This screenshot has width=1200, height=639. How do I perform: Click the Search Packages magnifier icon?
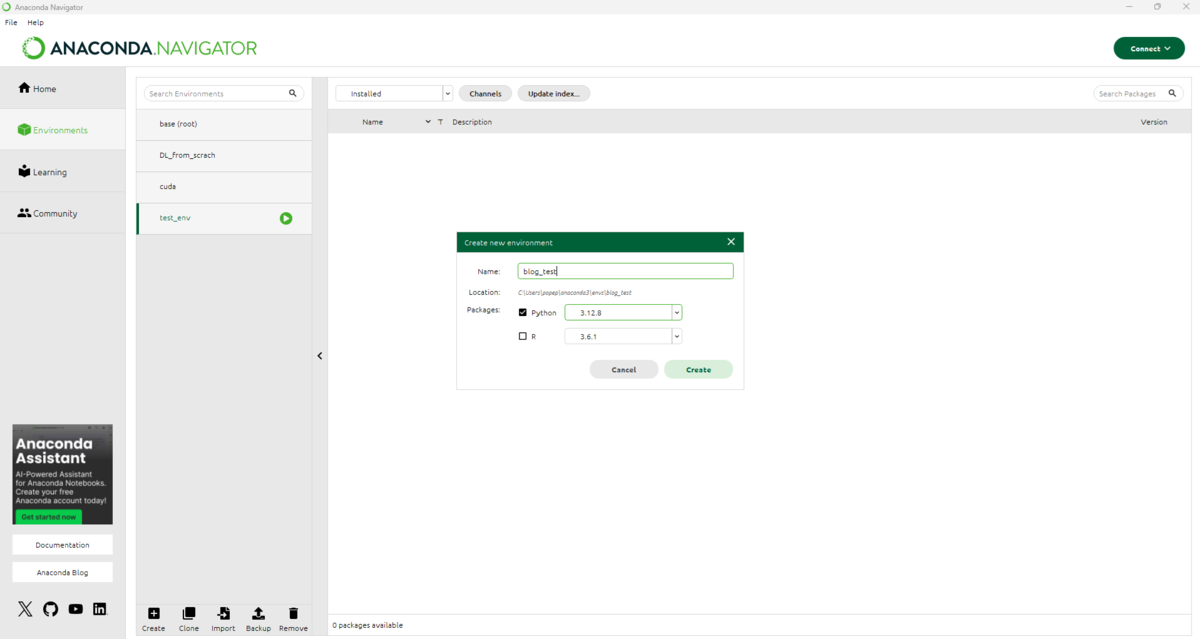tap(1173, 93)
